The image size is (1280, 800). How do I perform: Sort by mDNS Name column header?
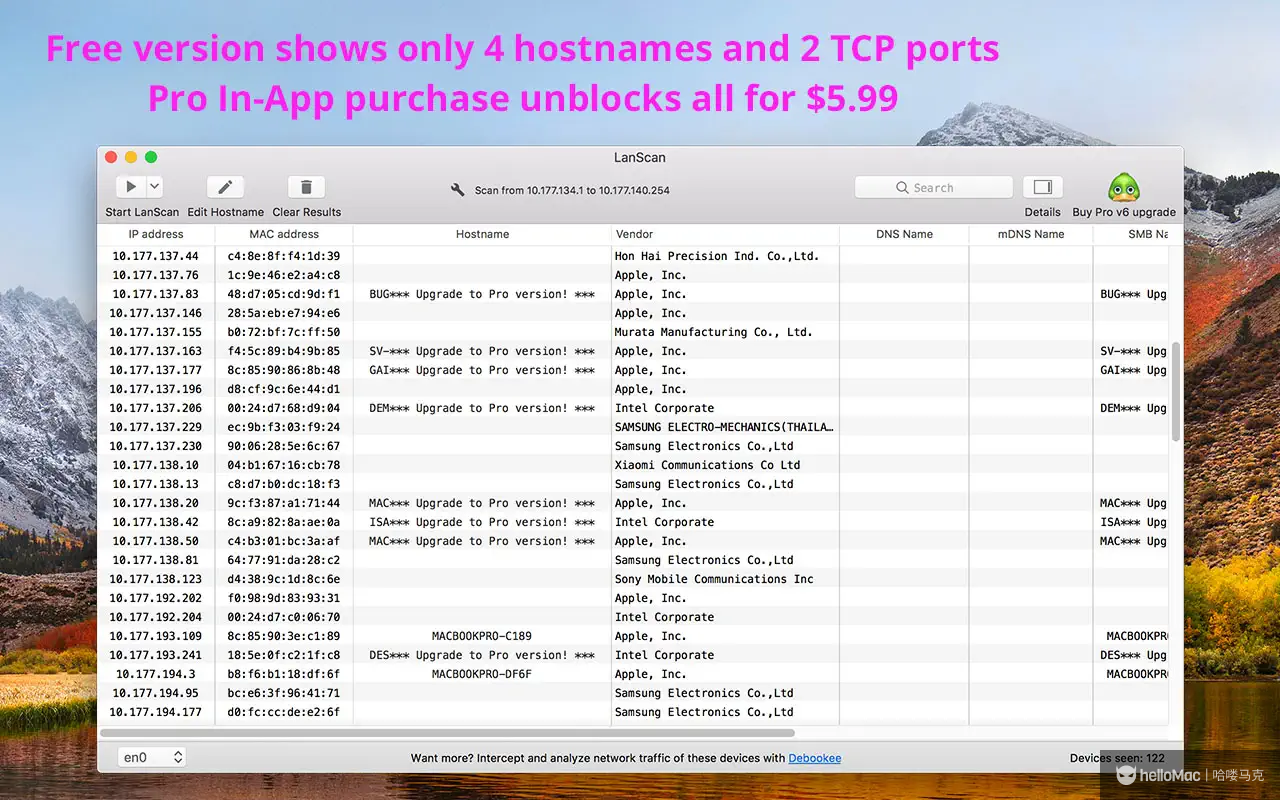[1031, 234]
